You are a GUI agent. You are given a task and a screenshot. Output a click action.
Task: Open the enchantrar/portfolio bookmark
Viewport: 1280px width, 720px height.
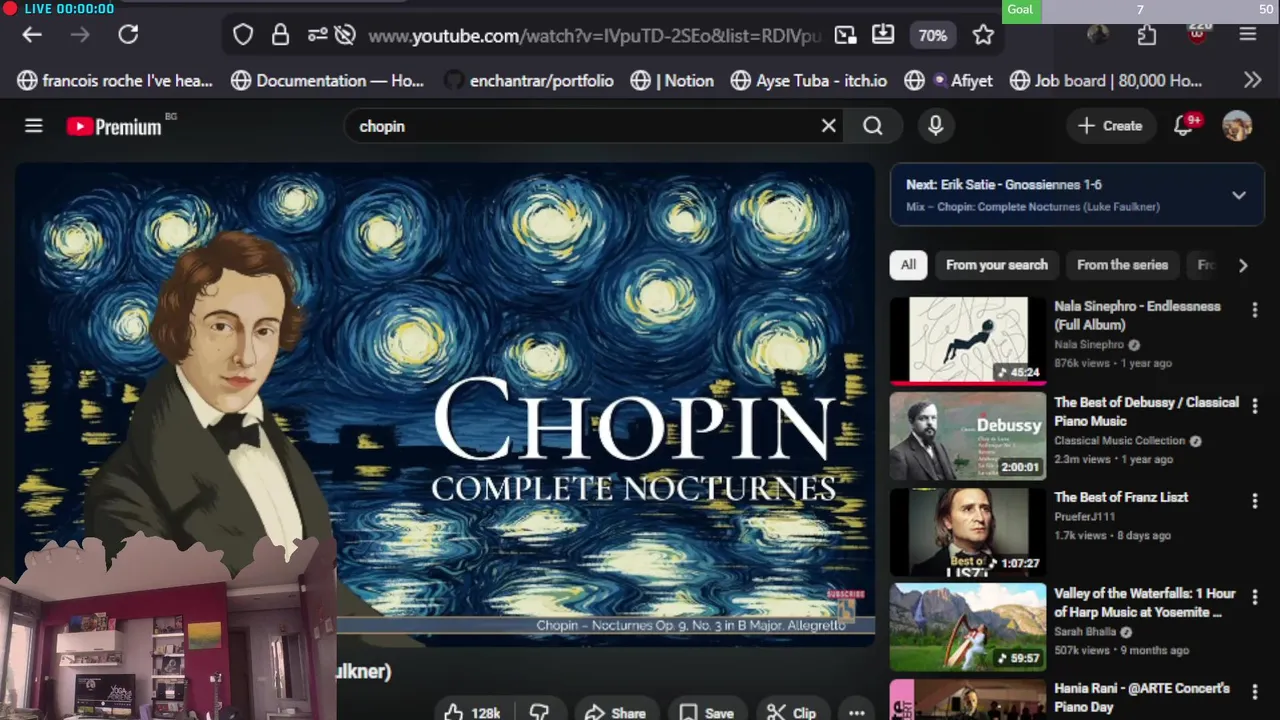528,81
